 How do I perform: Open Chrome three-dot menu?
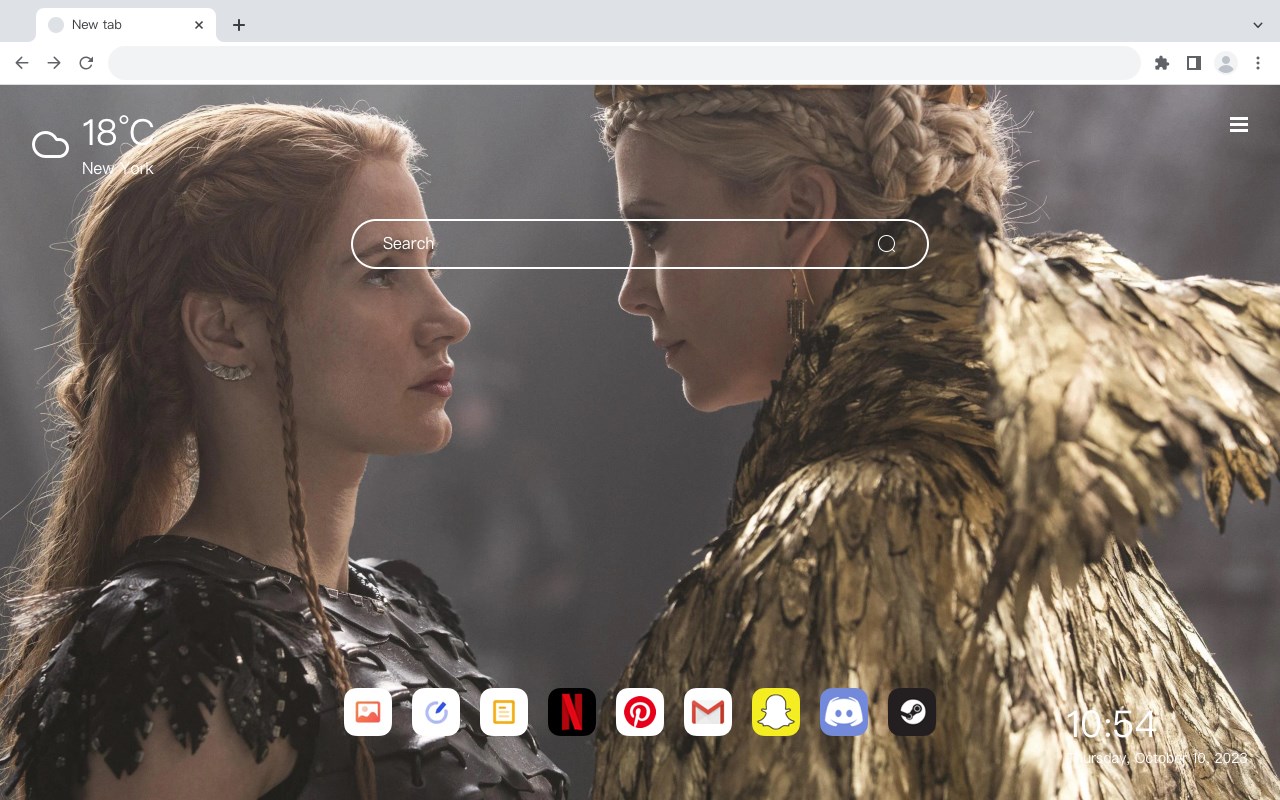point(1258,63)
